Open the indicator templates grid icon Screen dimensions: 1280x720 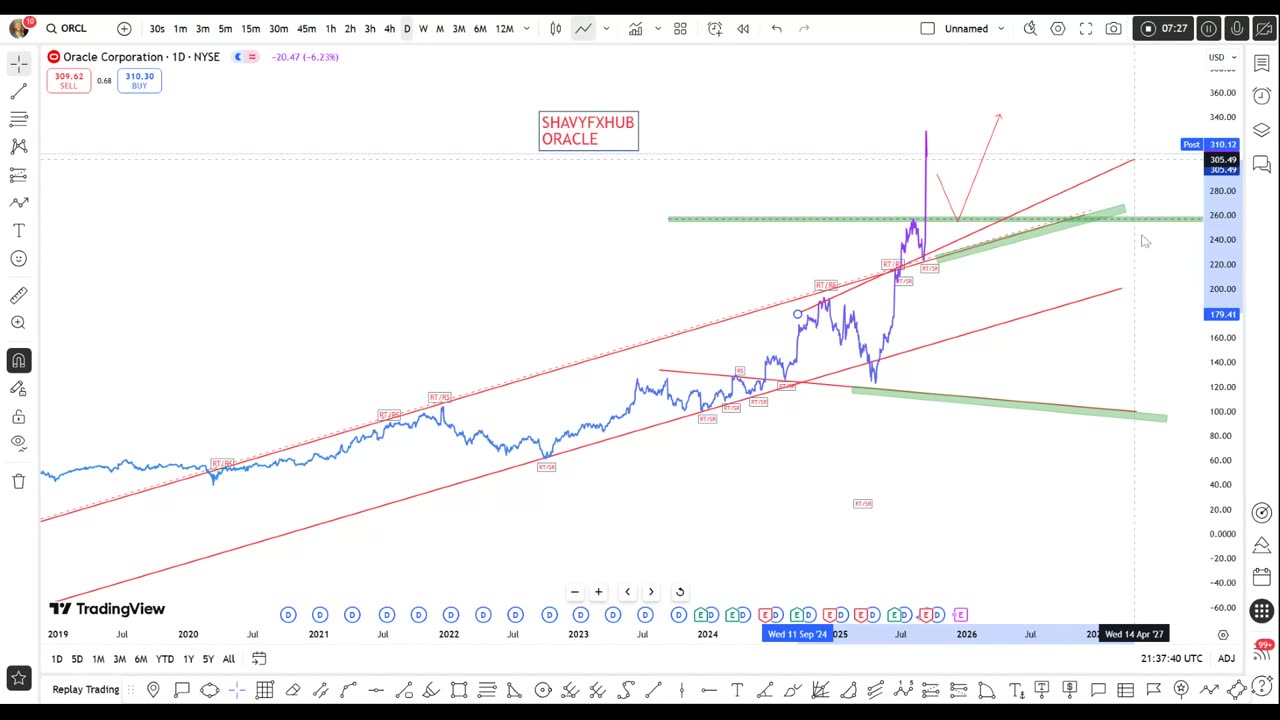(680, 28)
